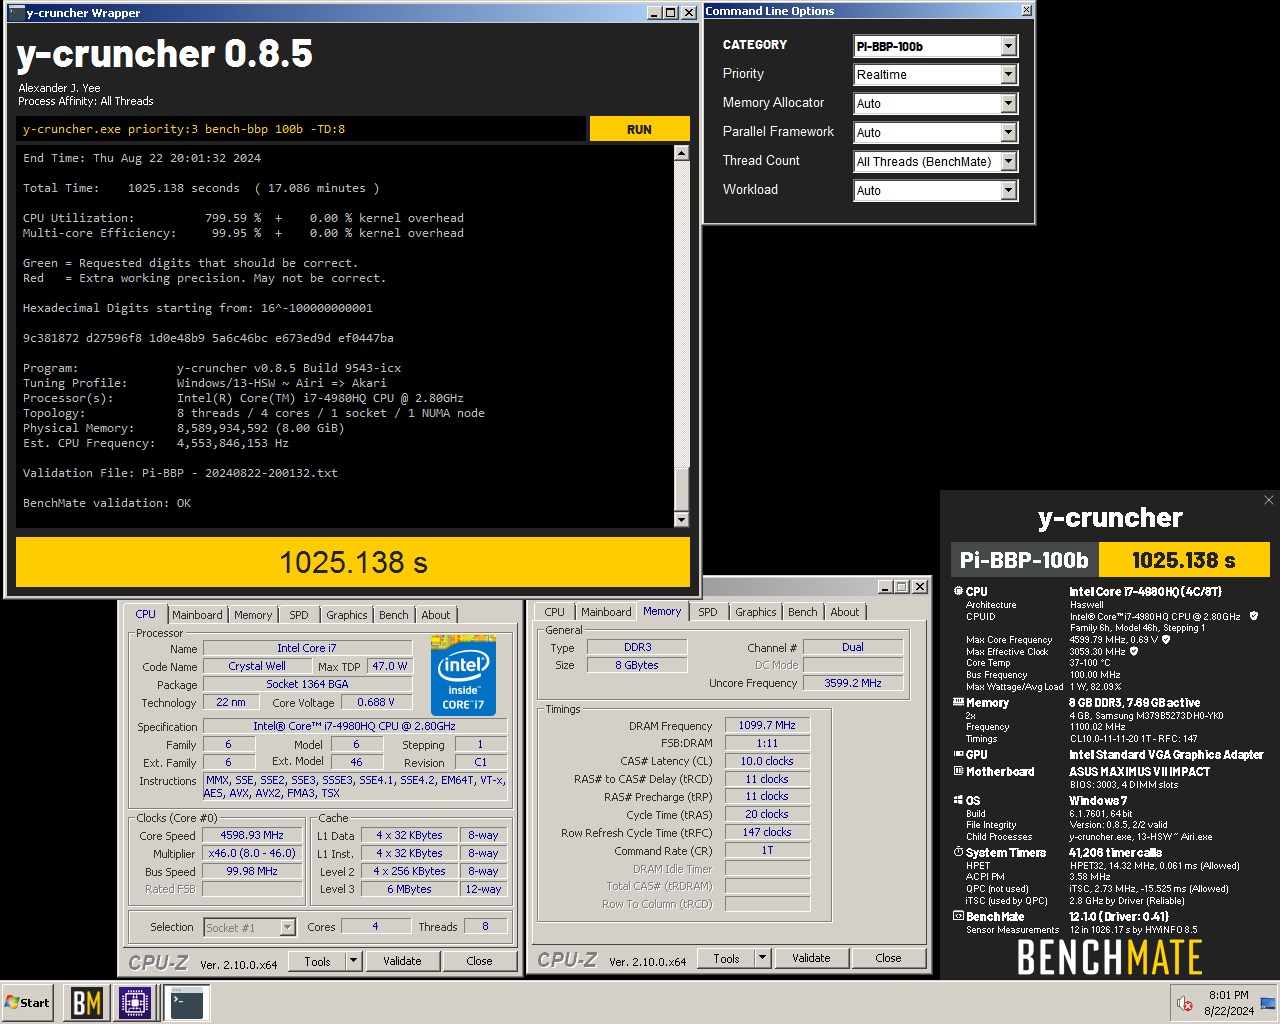Open Bench tab in right CPU-Z window

[803, 612]
